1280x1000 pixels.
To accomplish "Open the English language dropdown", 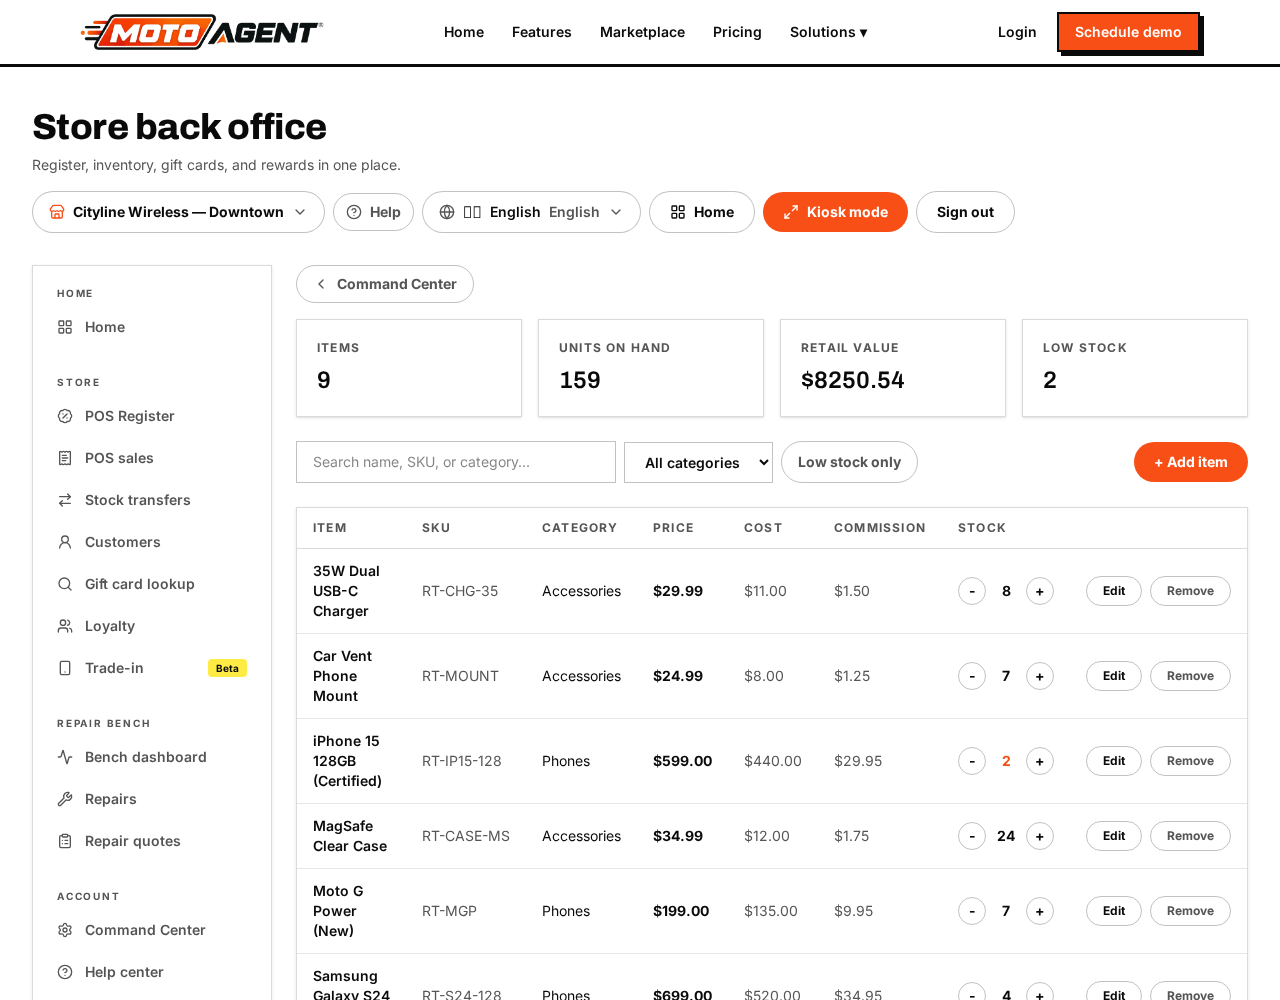I will (531, 212).
